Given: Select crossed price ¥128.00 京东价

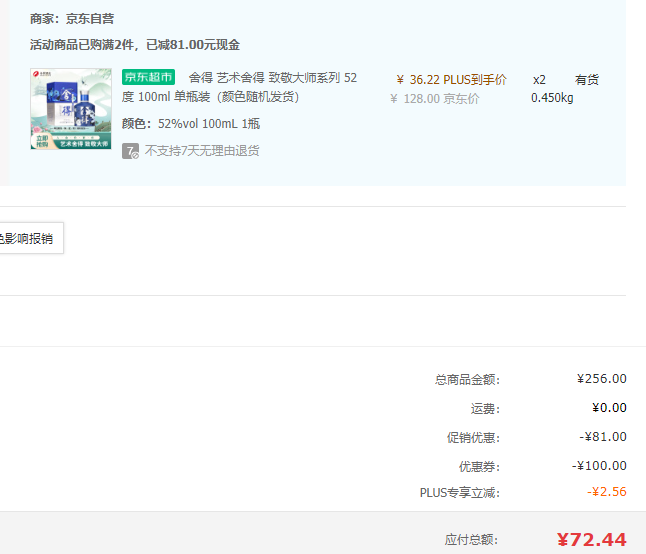Looking at the screenshot, I should tap(435, 99).
